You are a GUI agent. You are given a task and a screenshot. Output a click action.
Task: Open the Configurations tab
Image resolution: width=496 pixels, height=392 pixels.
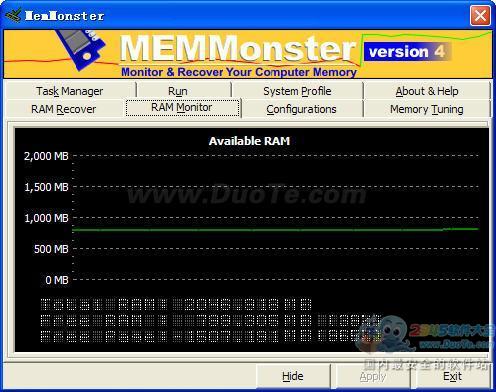301,109
